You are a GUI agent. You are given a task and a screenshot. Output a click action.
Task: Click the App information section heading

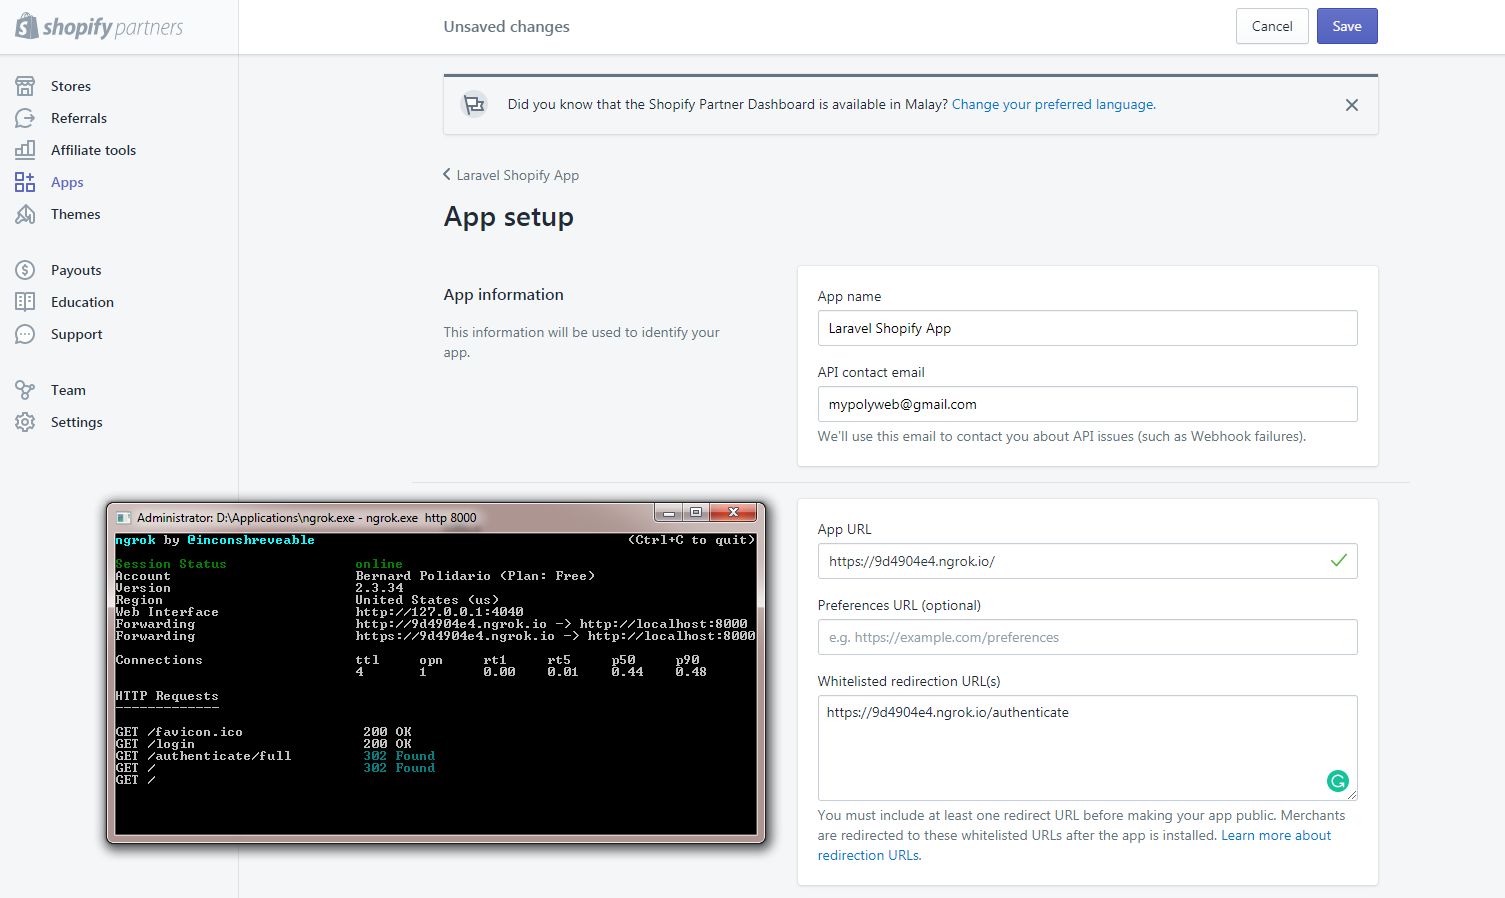[x=503, y=295]
